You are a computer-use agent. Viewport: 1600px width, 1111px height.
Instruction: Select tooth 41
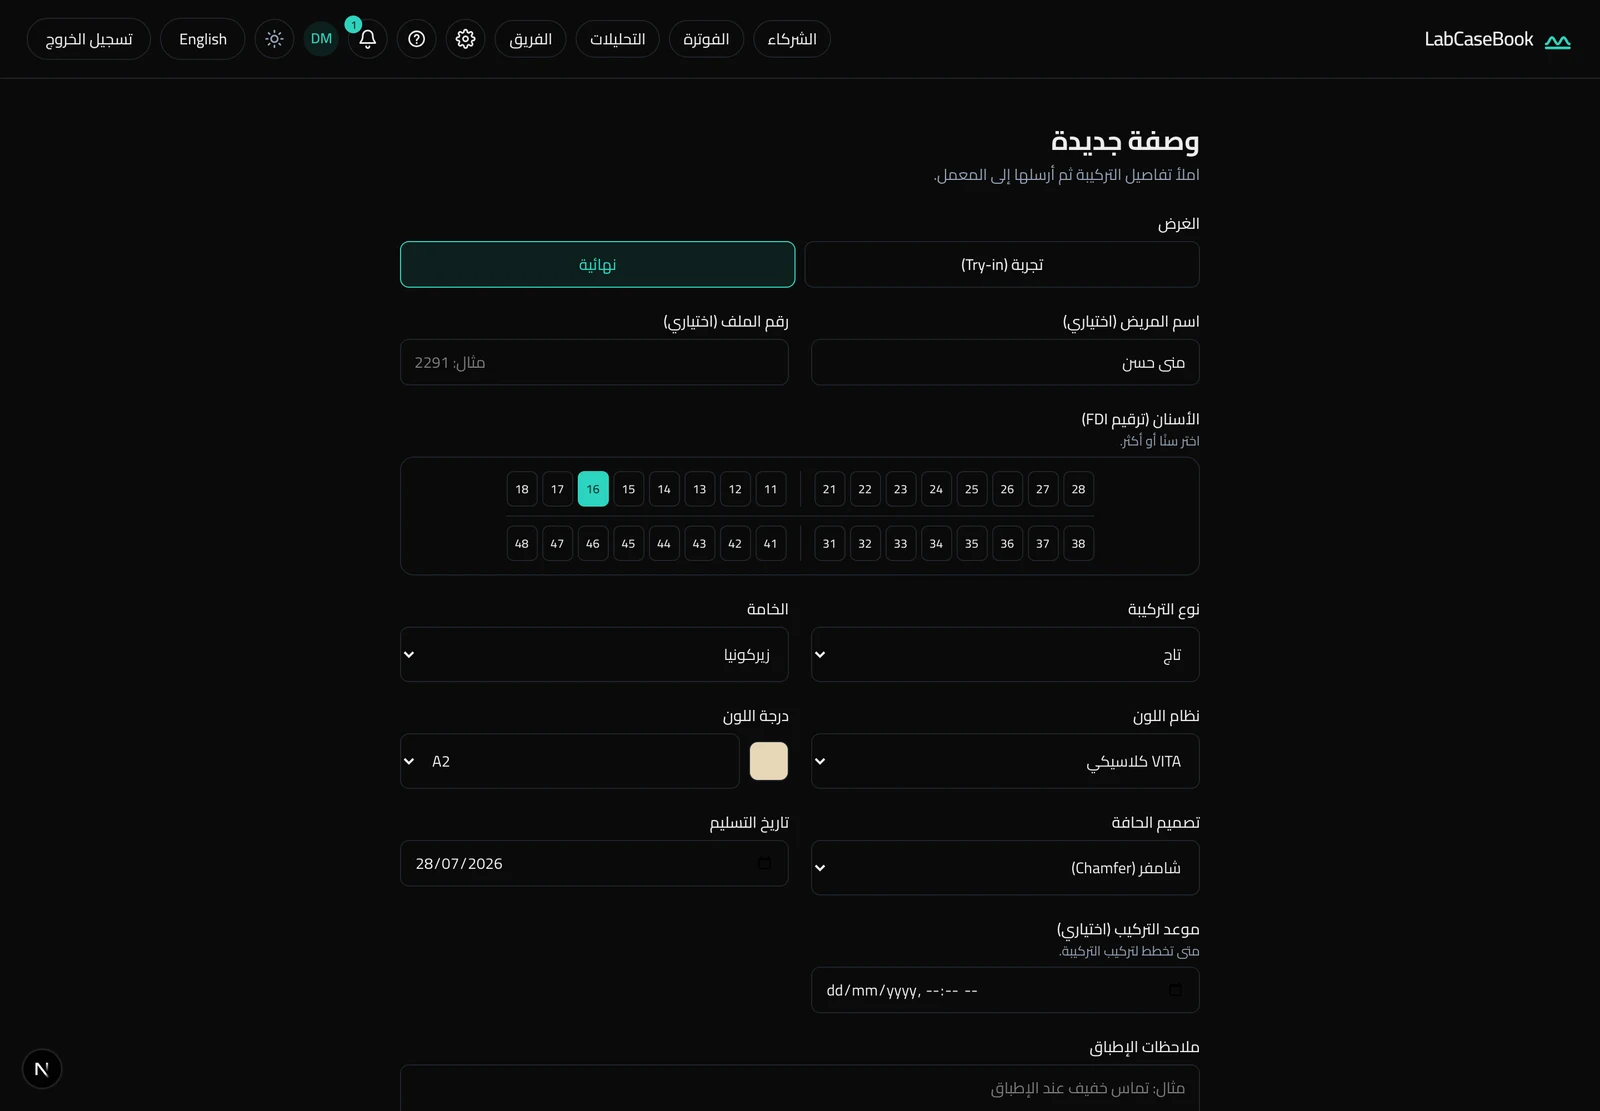coord(770,543)
